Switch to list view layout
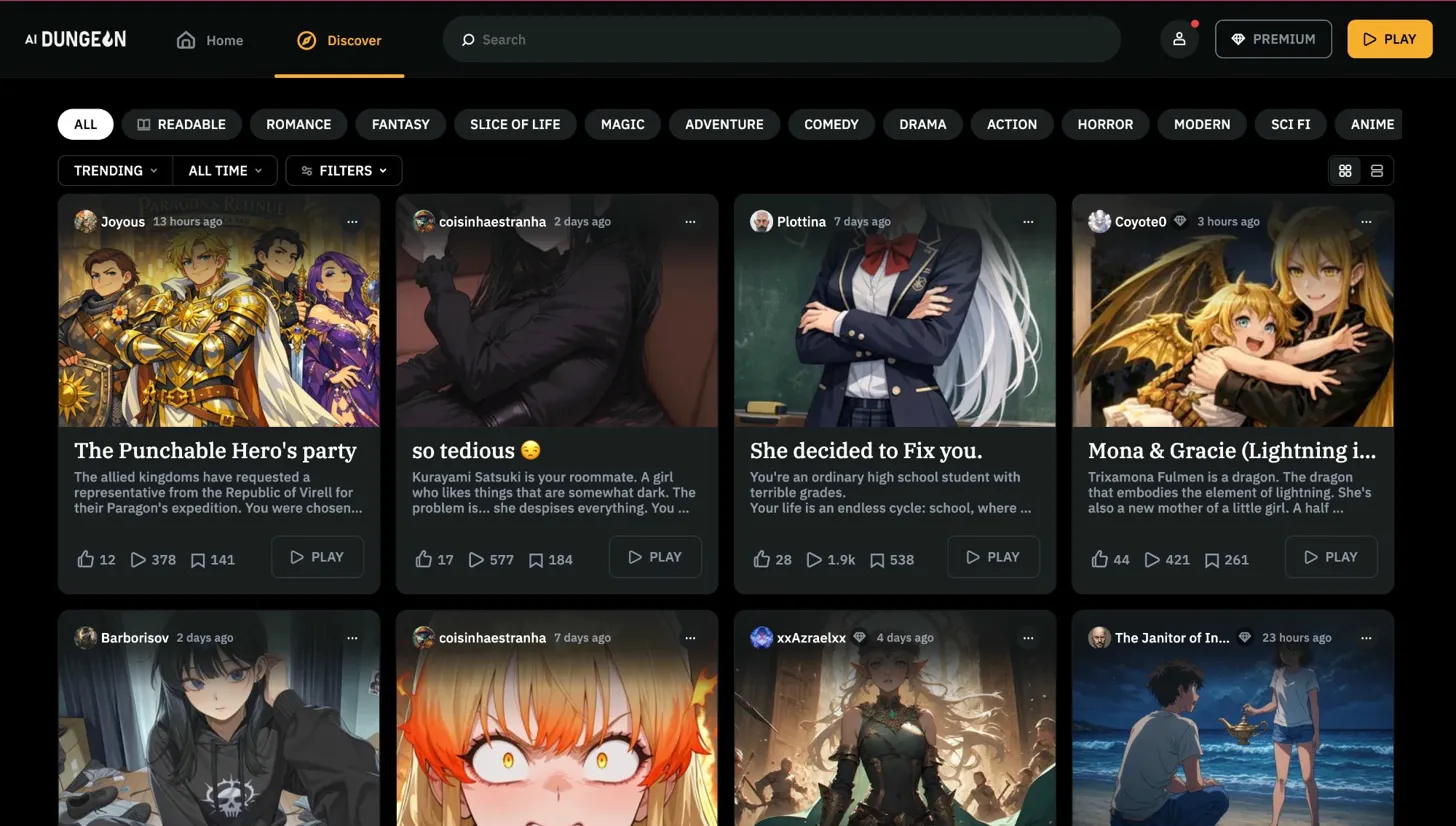The image size is (1456, 826). [x=1376, y=171]
